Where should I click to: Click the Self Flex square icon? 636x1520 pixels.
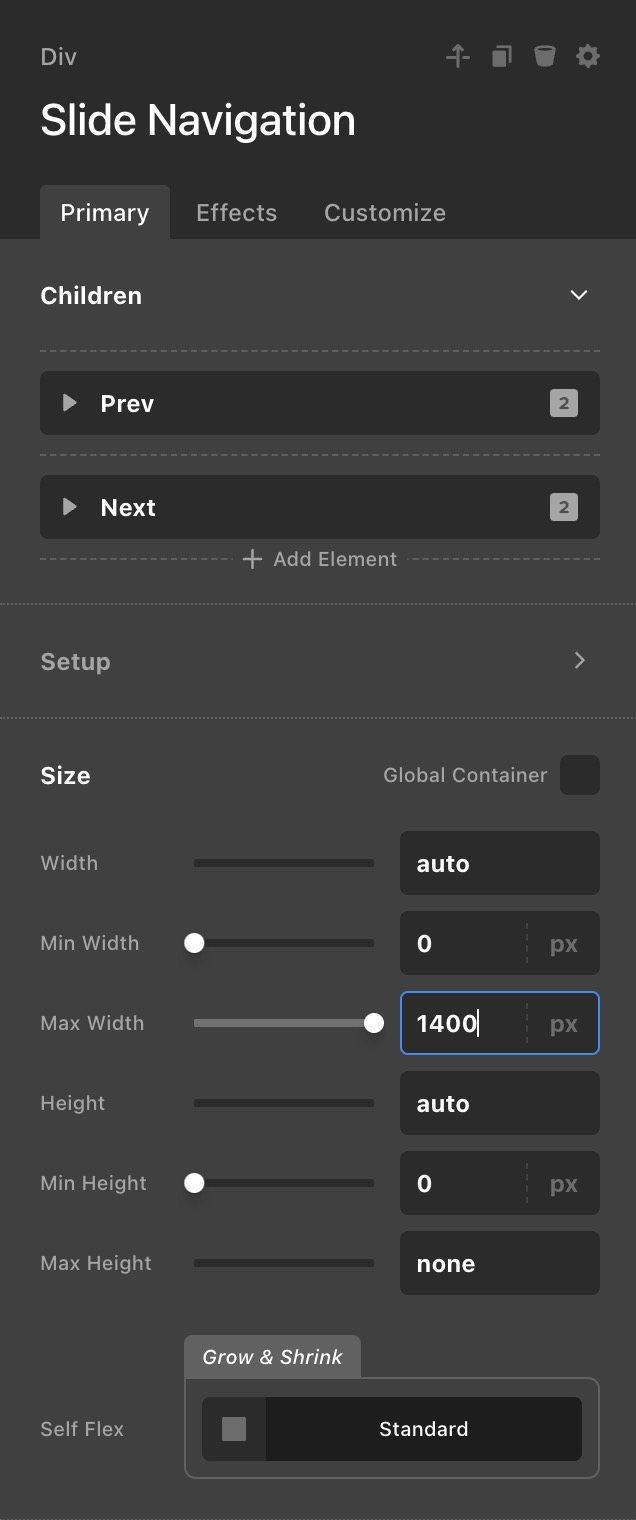click(234, 1429)
